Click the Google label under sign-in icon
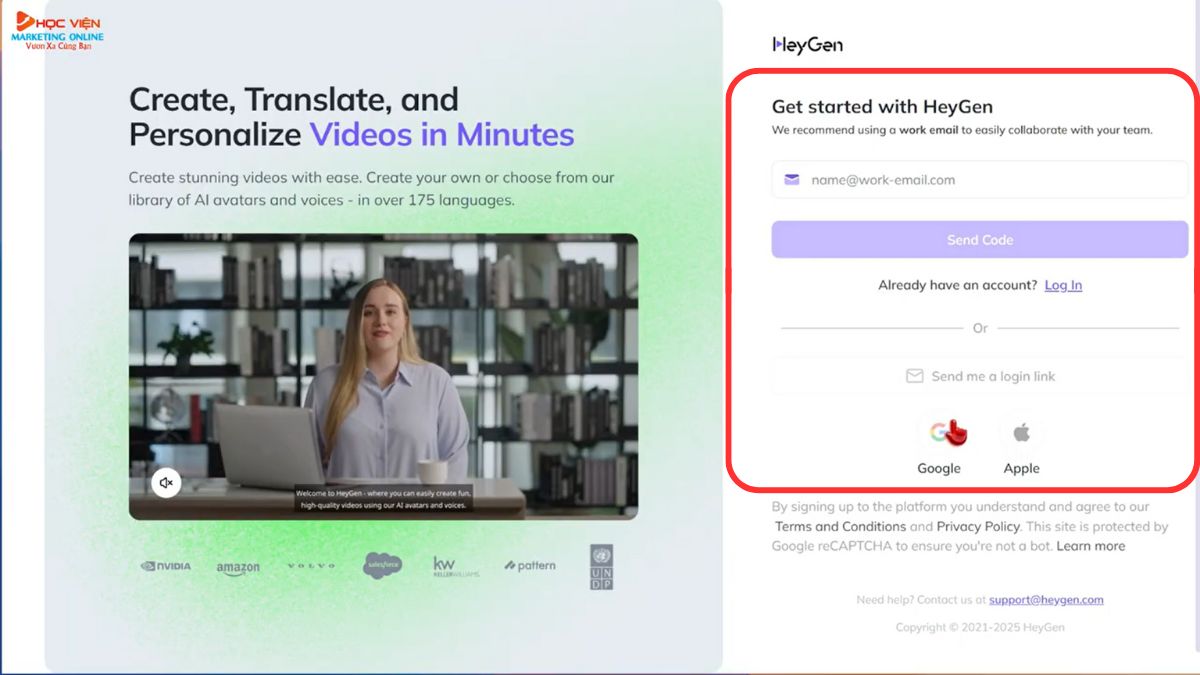 (x=939, y=468)
